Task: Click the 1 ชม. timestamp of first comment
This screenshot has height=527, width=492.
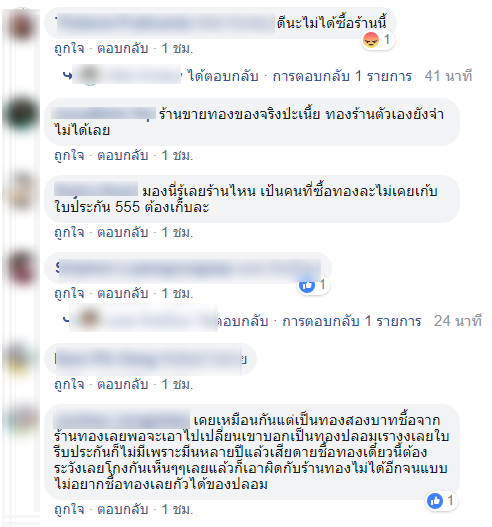Action: click(177, 49)
